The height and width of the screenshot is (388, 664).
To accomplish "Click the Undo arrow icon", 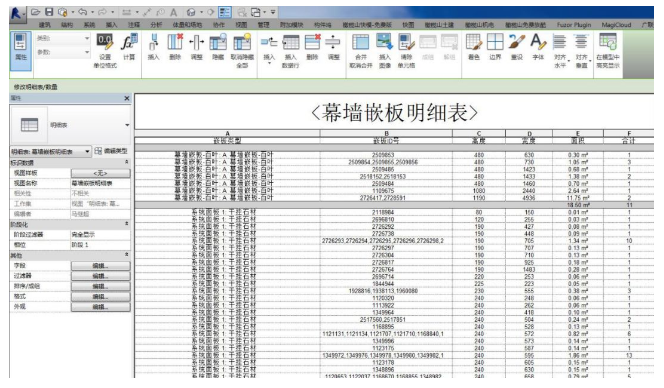I will (83, 12).
